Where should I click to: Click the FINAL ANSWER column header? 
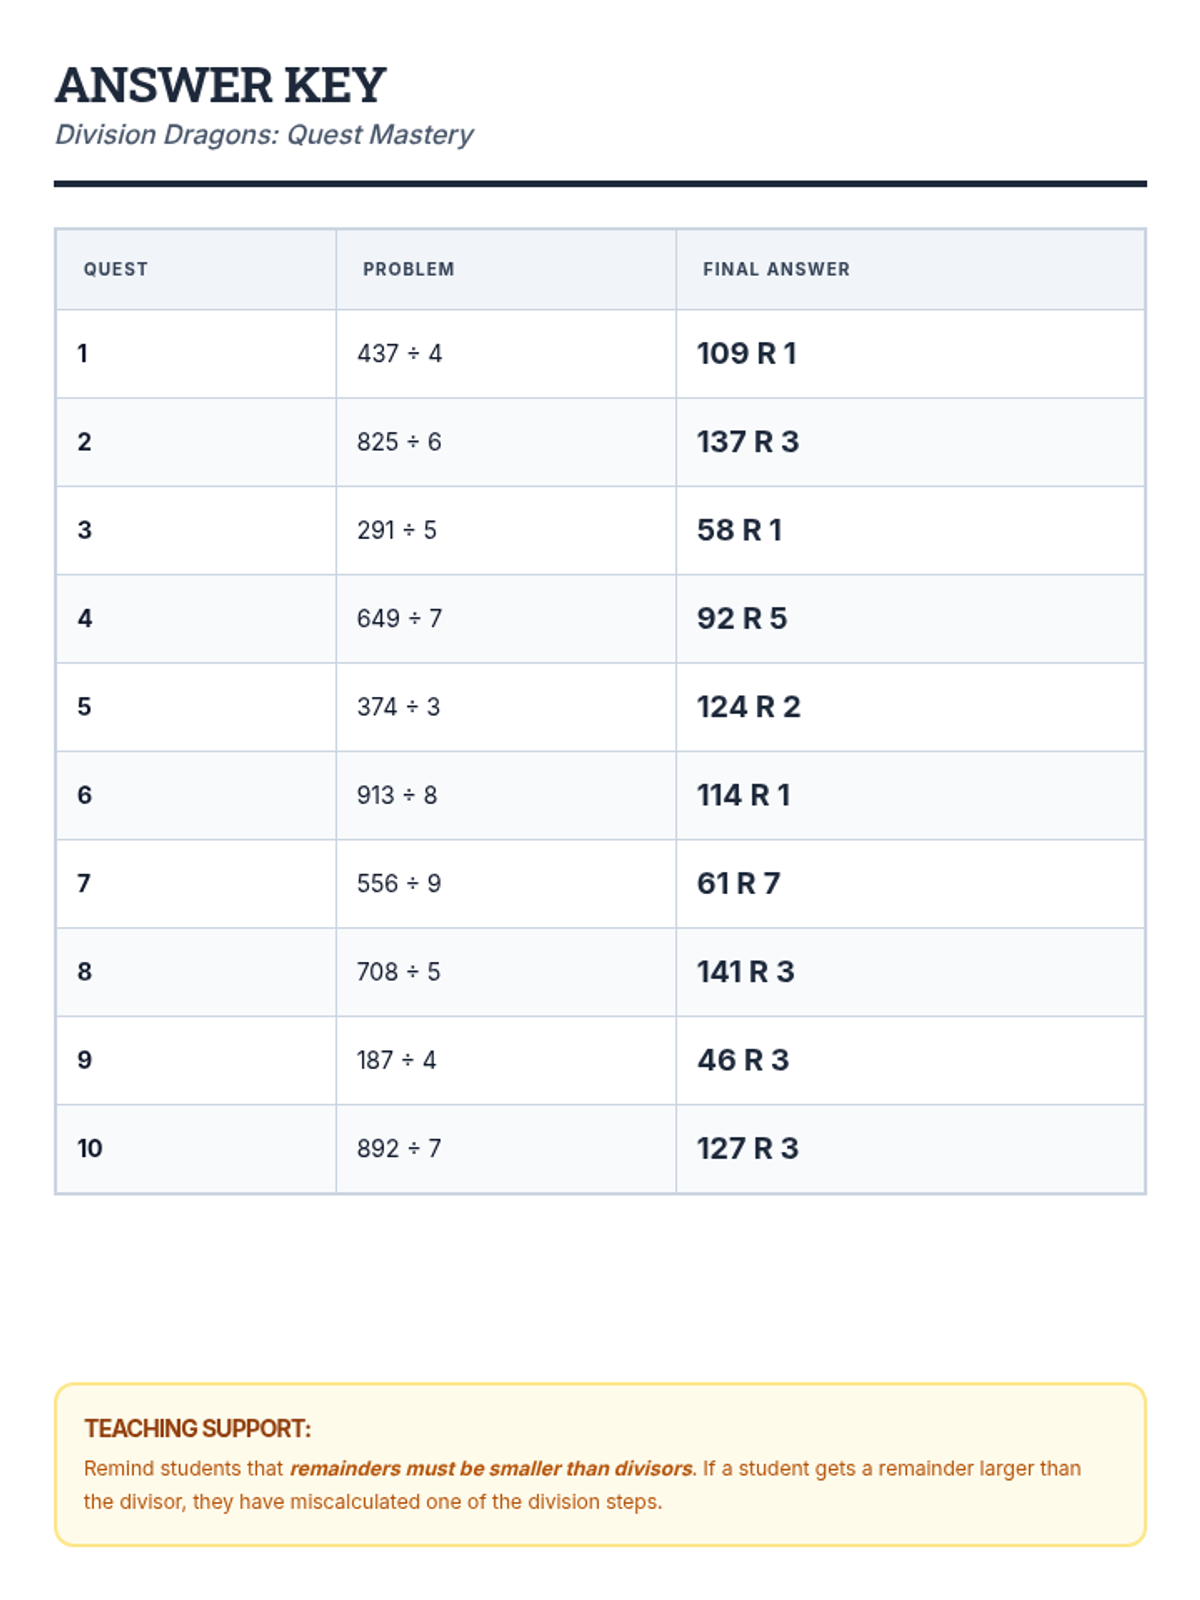tap(776, 269)
